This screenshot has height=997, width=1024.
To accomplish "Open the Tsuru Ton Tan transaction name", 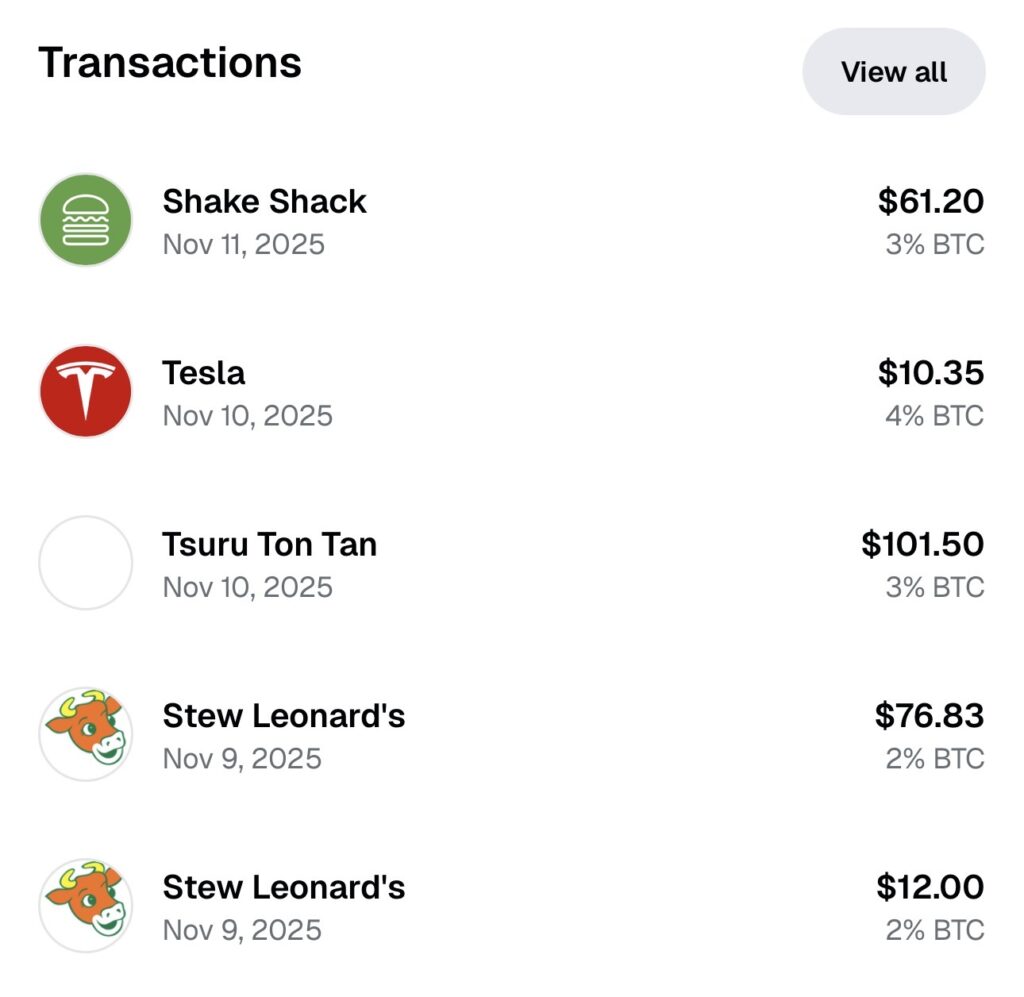I will (269, 544).
